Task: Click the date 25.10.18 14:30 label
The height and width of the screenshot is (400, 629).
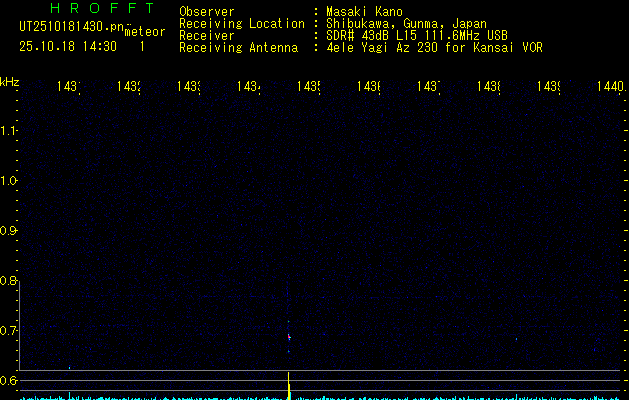Action: (x=68, y=46)
